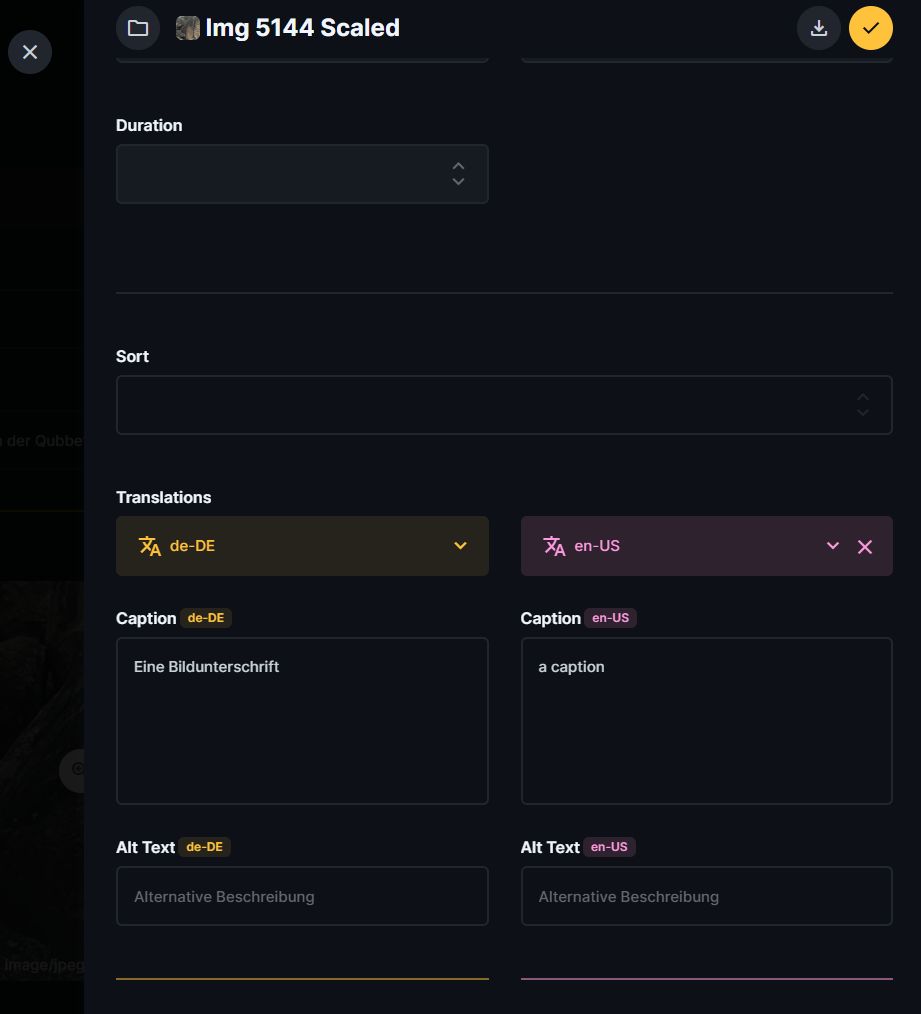Click the de-DE Alt Text field
Image resolution: width=921 pixels, height=1014 pixels.
[302, 896]
